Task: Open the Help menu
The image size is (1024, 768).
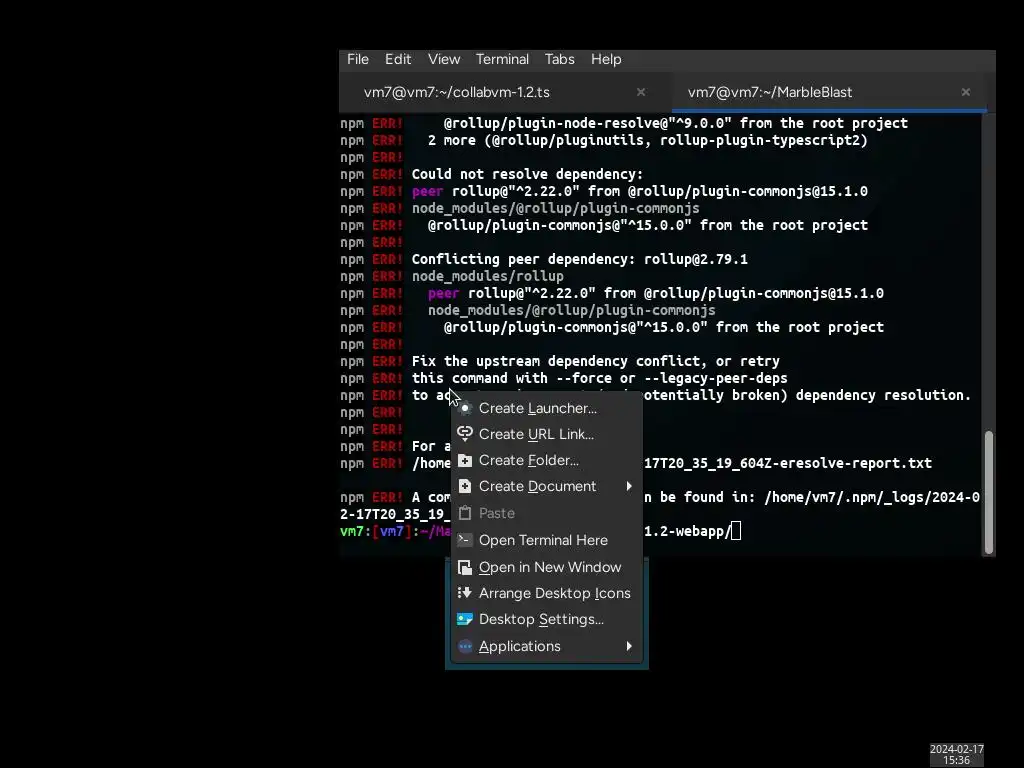Action: (x=606, y=59)
